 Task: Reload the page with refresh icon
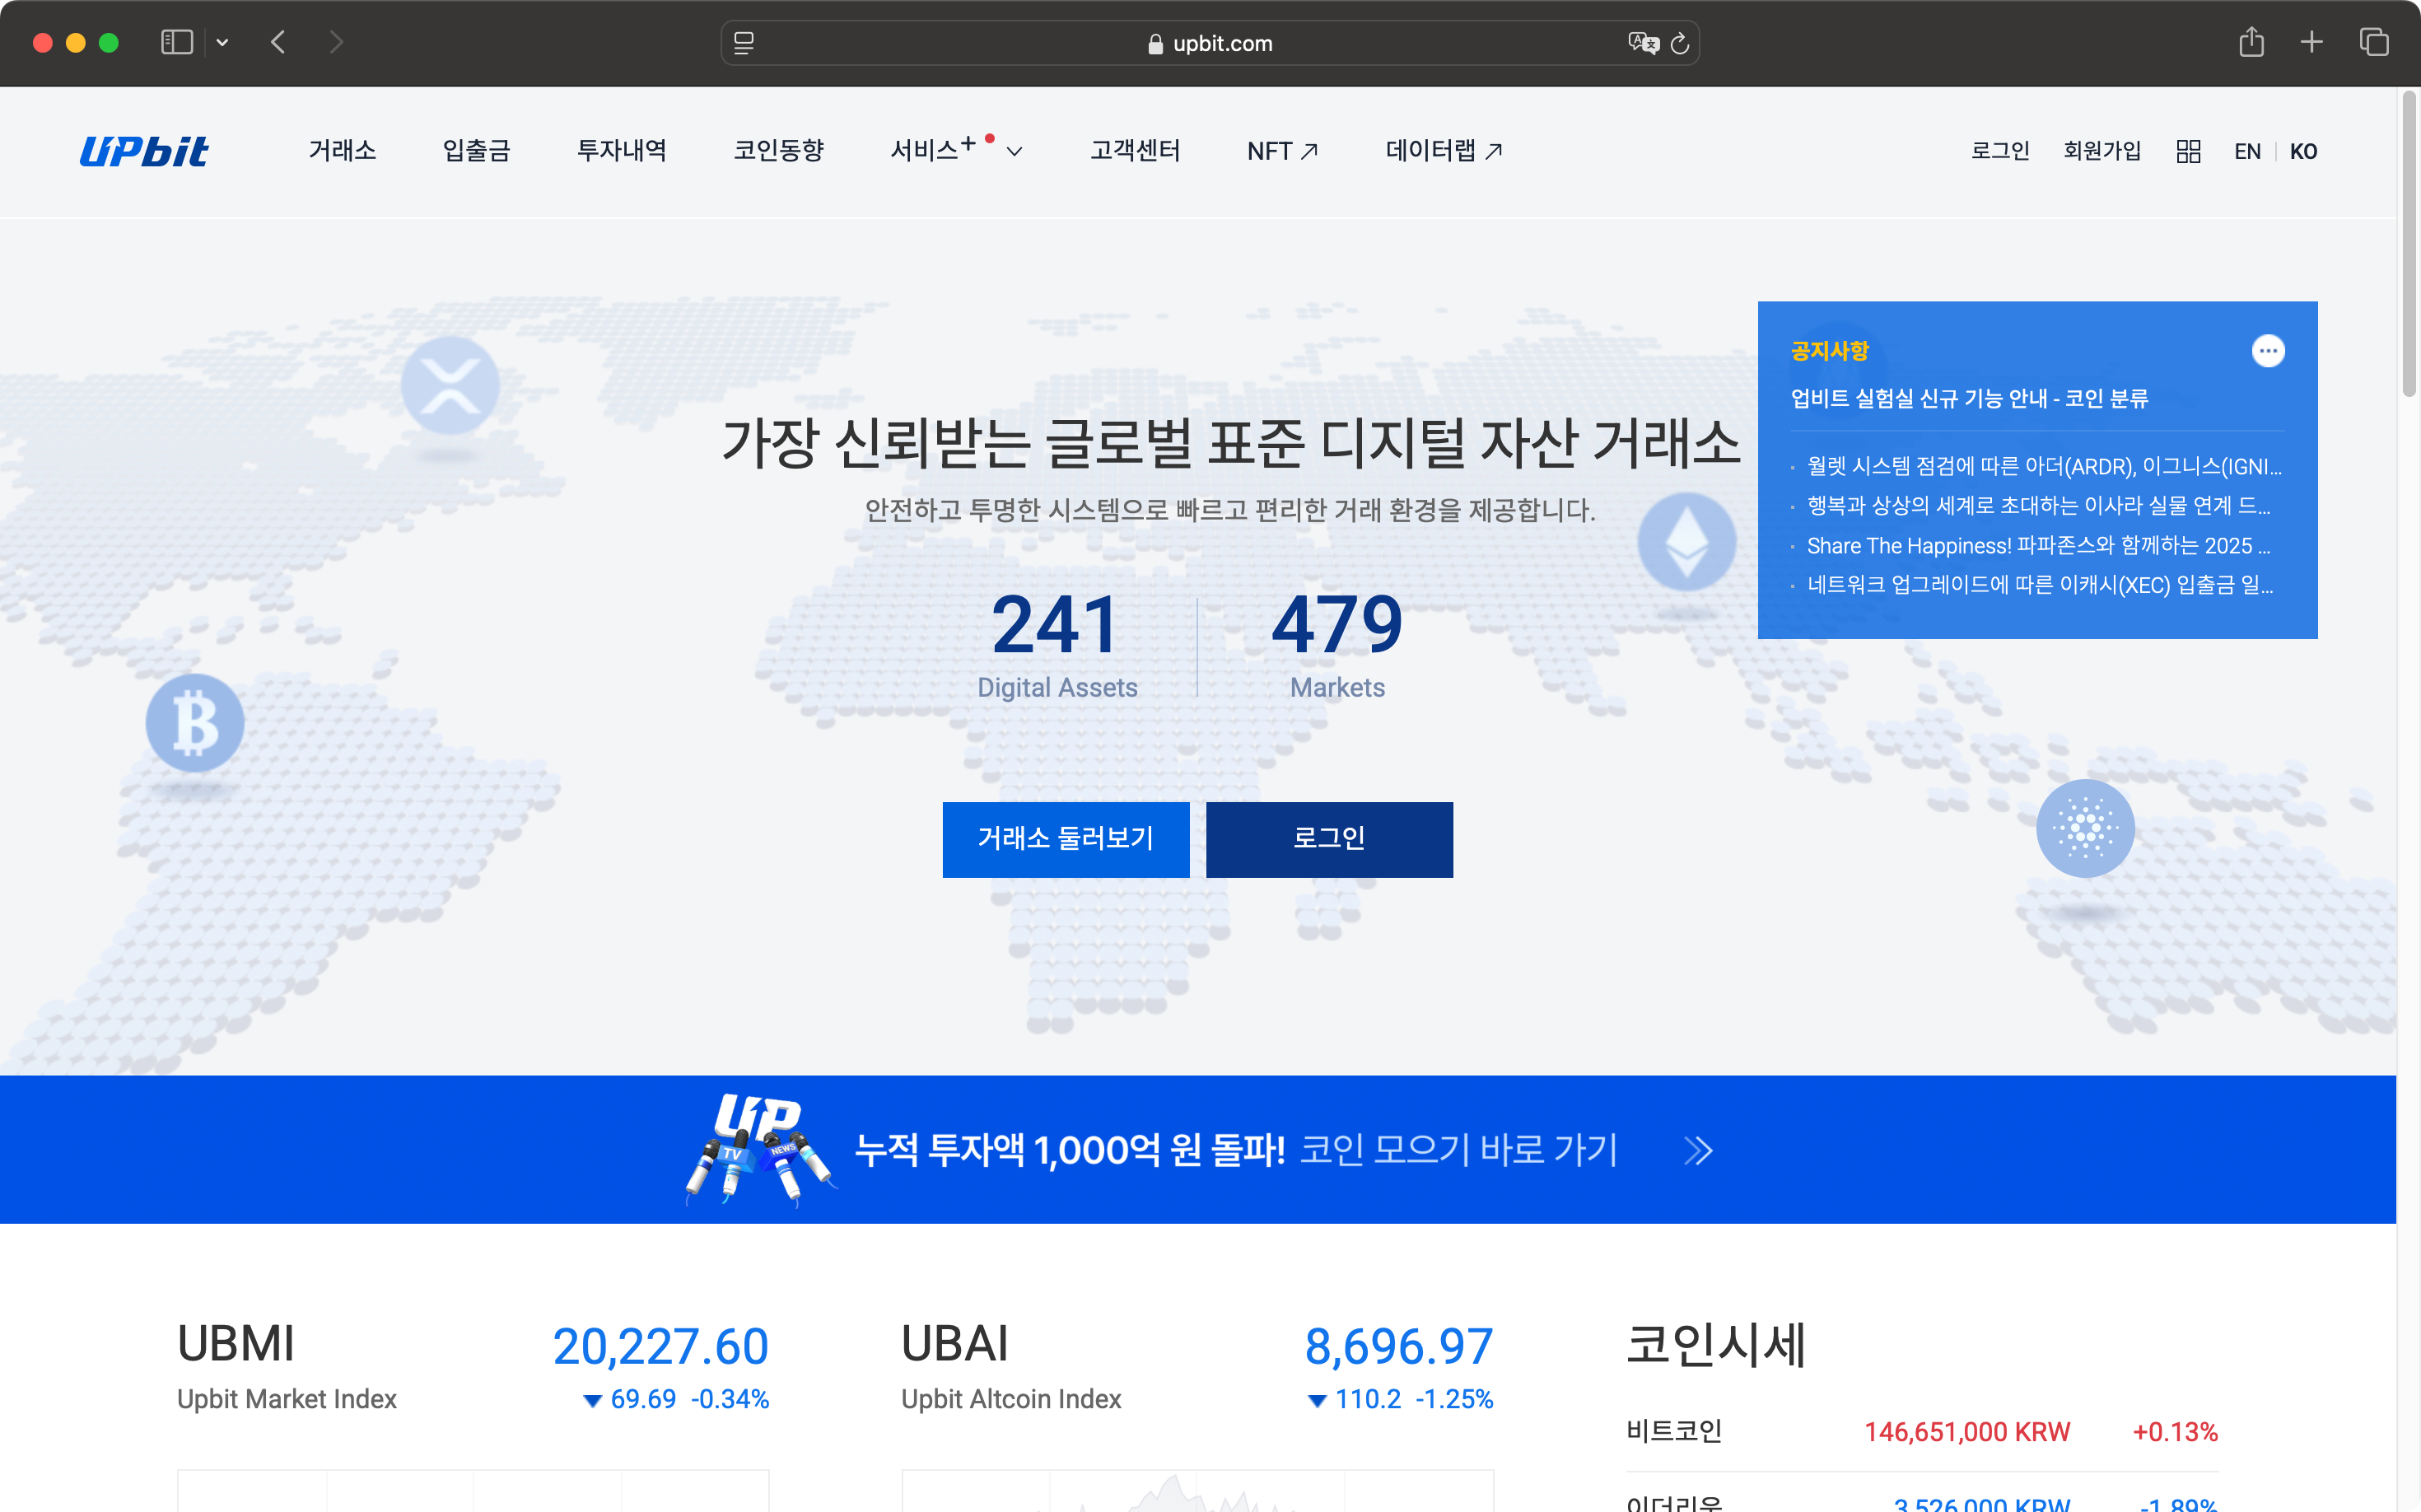[1680, 43]
